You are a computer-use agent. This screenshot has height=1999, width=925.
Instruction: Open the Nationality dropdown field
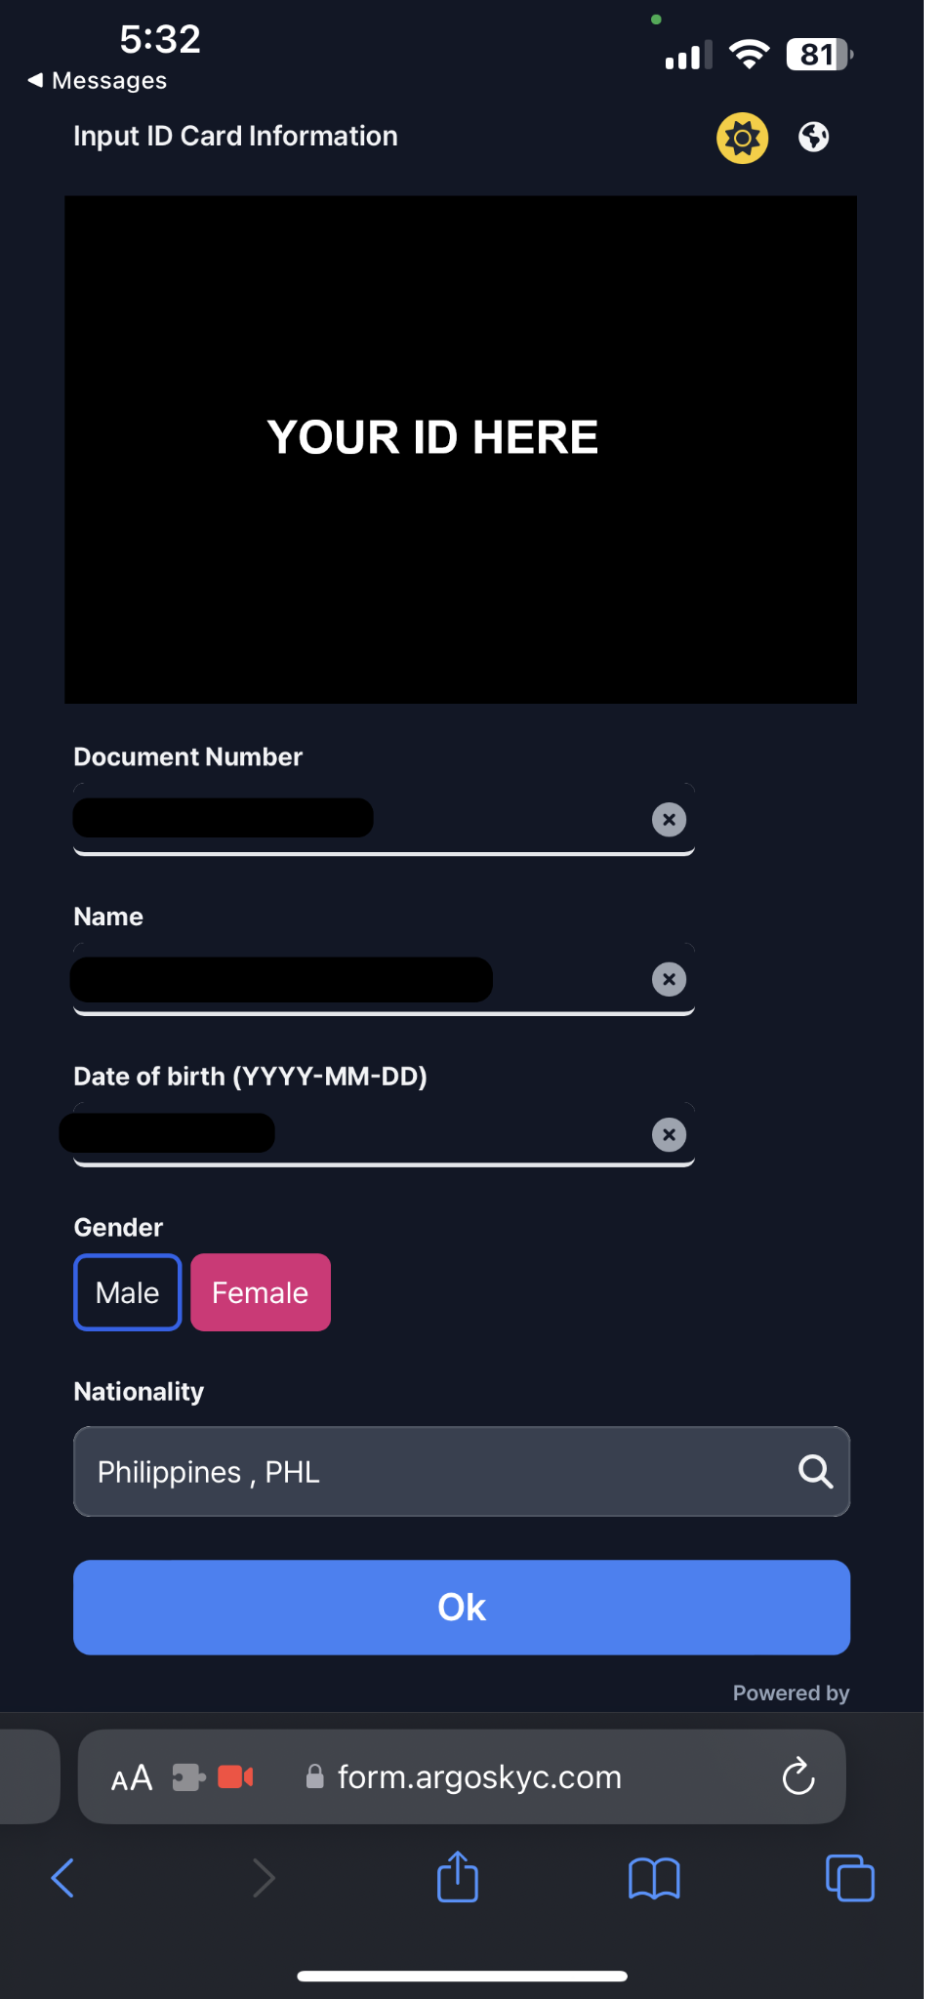461,1471
